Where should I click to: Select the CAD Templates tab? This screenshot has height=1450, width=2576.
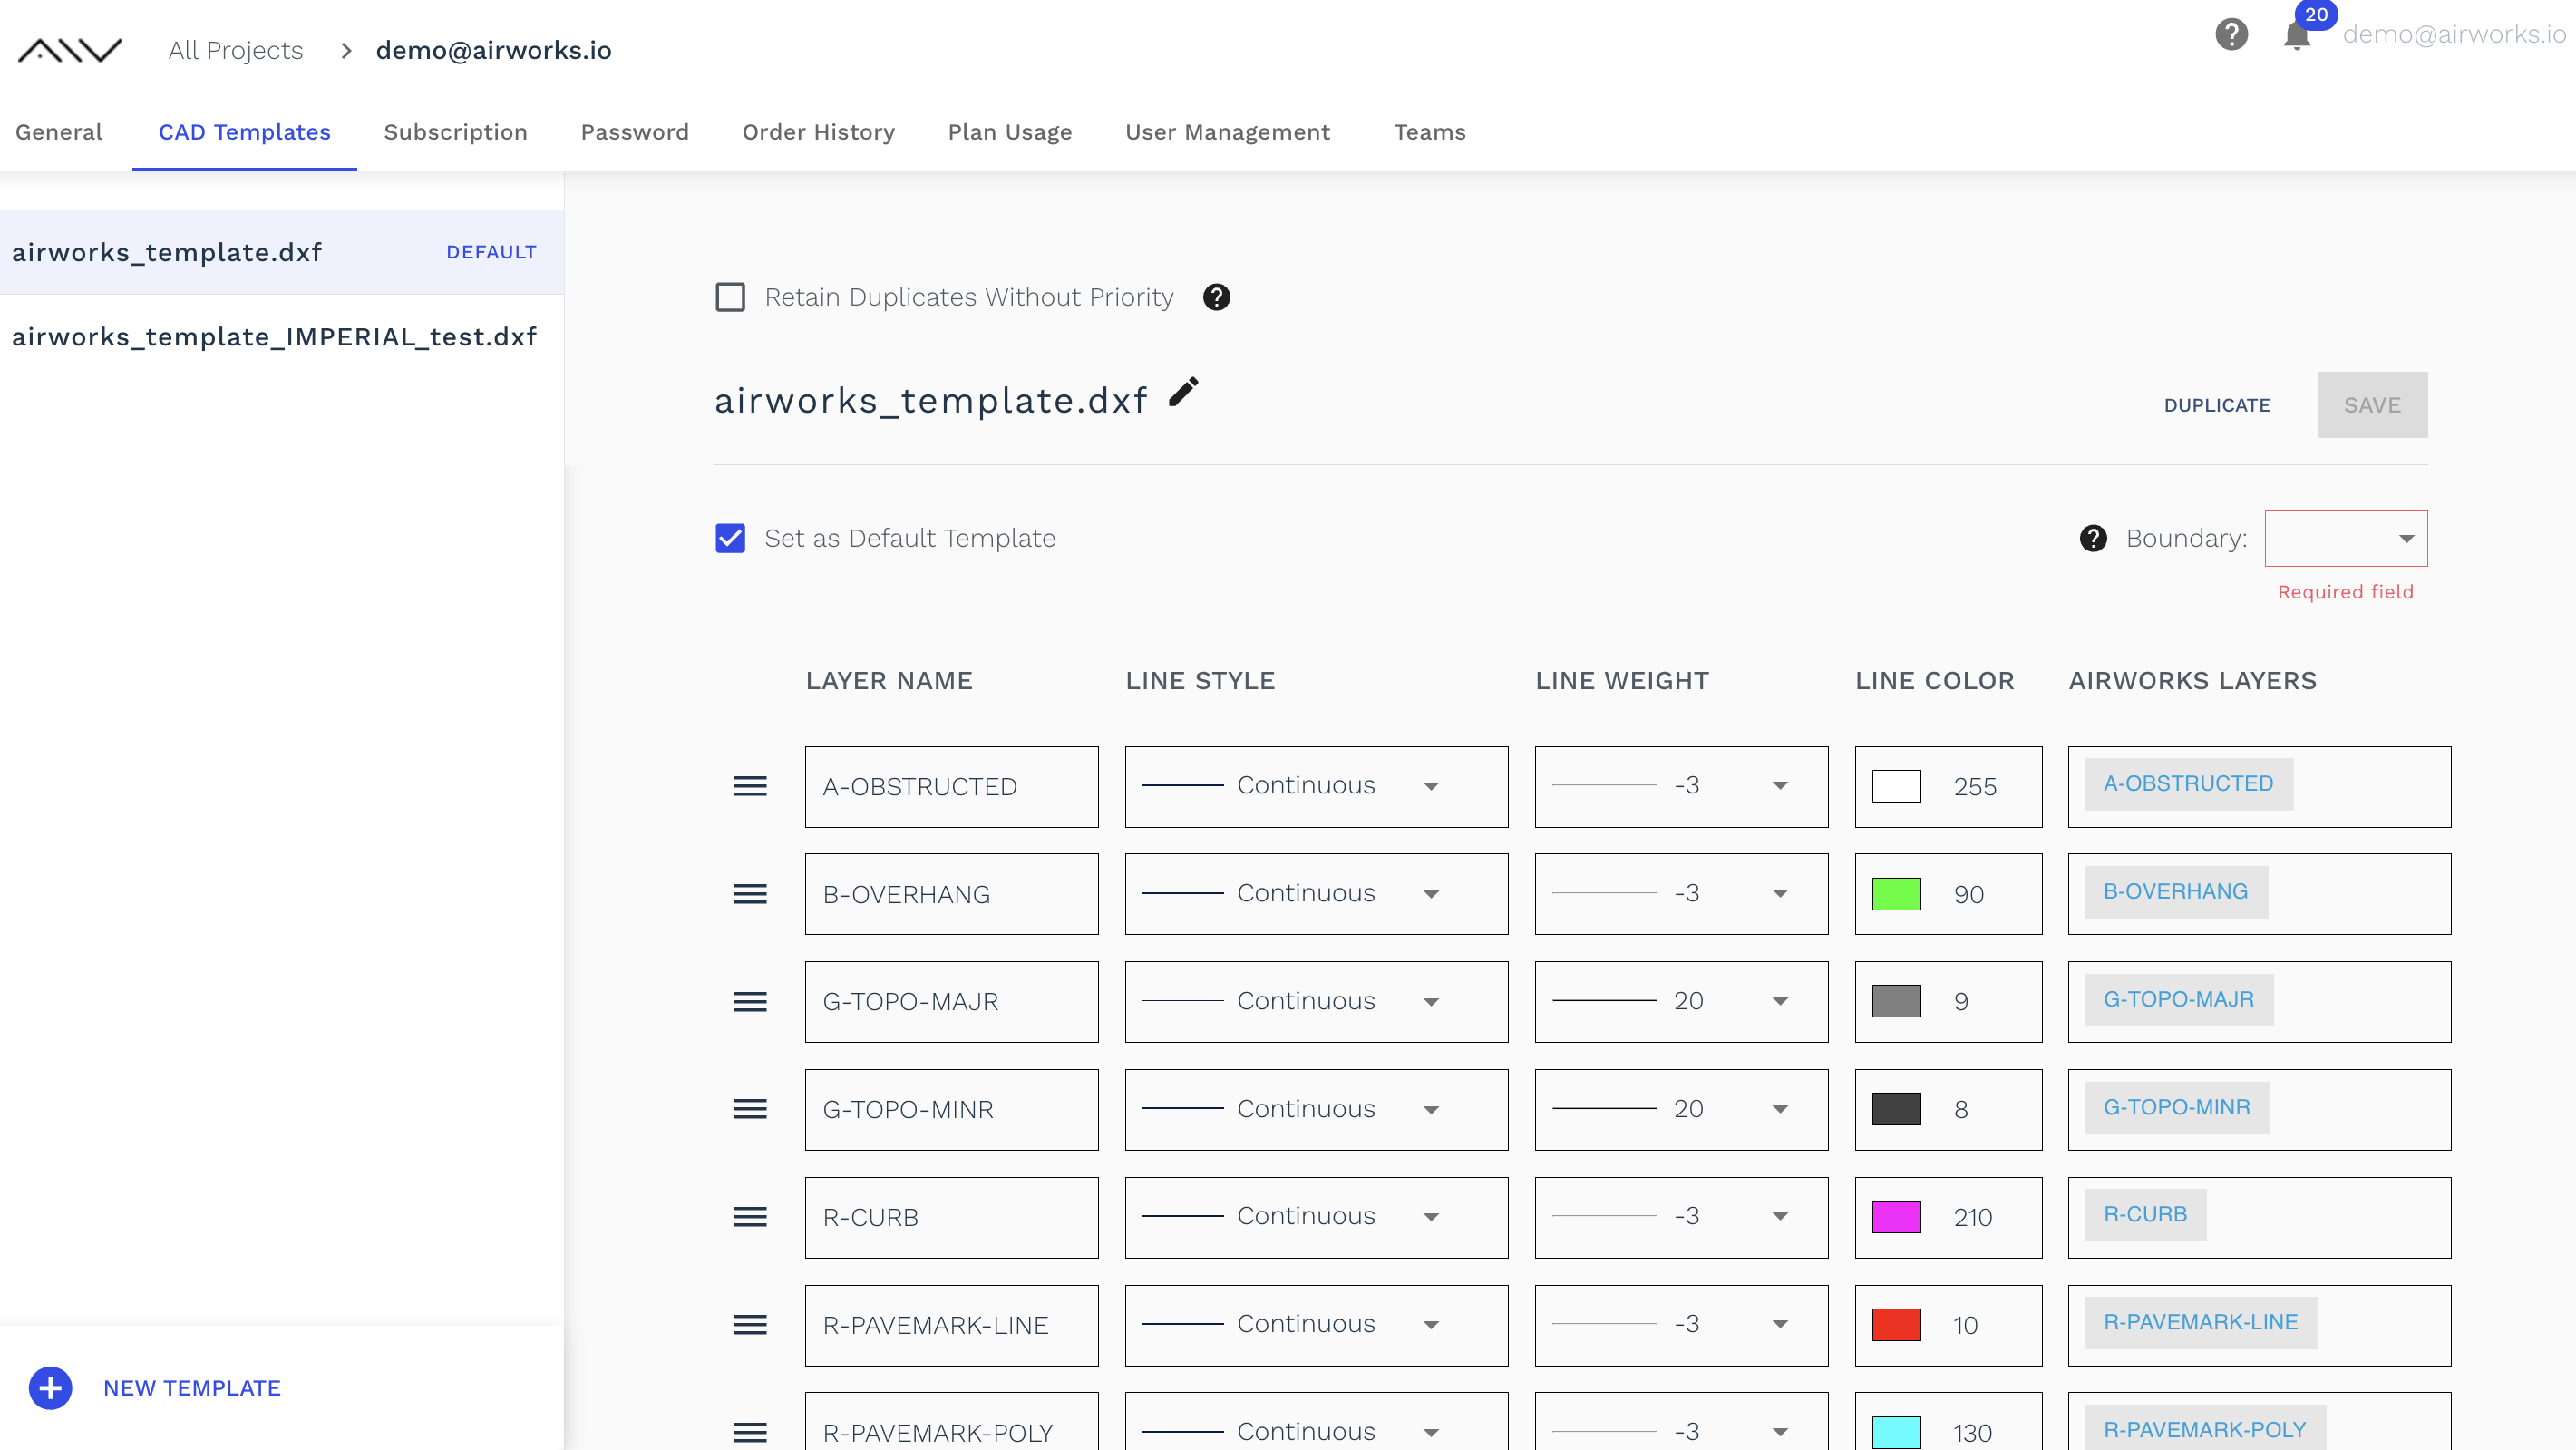pyautogui.click(x=244, y=132)
